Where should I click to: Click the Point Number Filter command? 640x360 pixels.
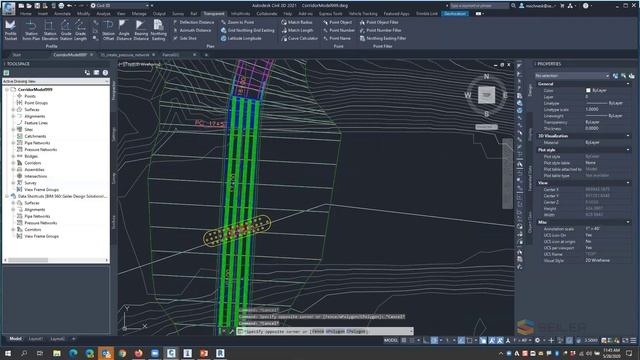point(380,30)
